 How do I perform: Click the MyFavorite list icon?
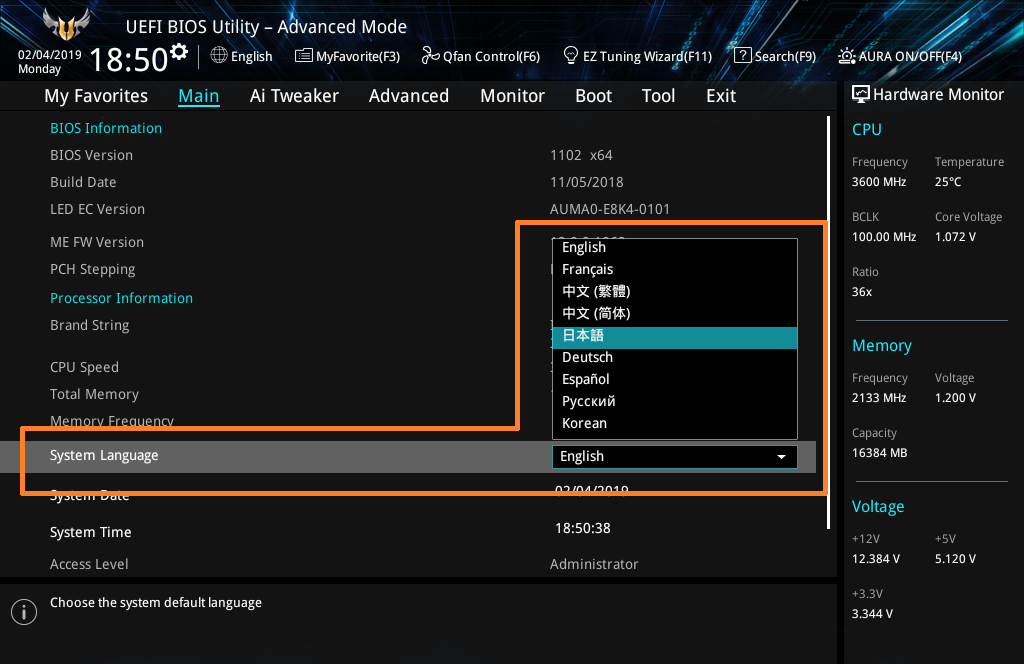(x=304, y=55)
